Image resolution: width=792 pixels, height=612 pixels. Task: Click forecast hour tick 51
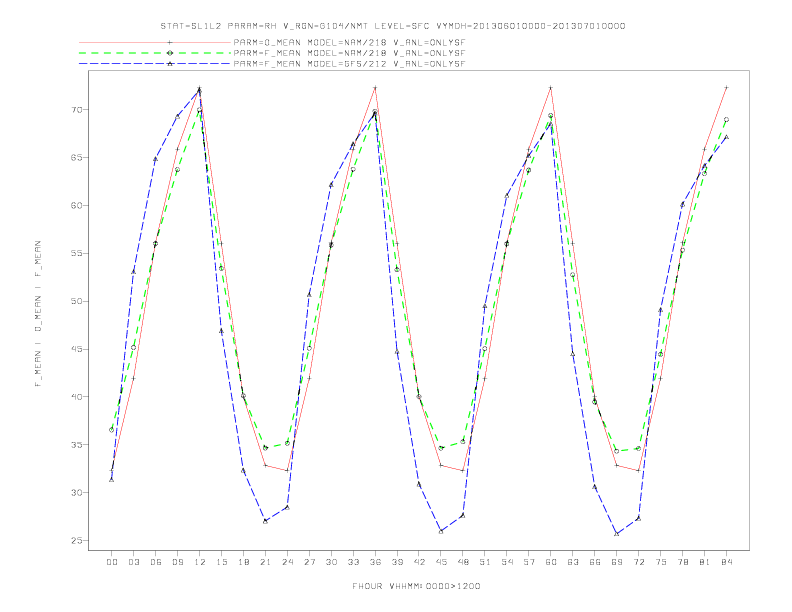click(x=485, y=562)
